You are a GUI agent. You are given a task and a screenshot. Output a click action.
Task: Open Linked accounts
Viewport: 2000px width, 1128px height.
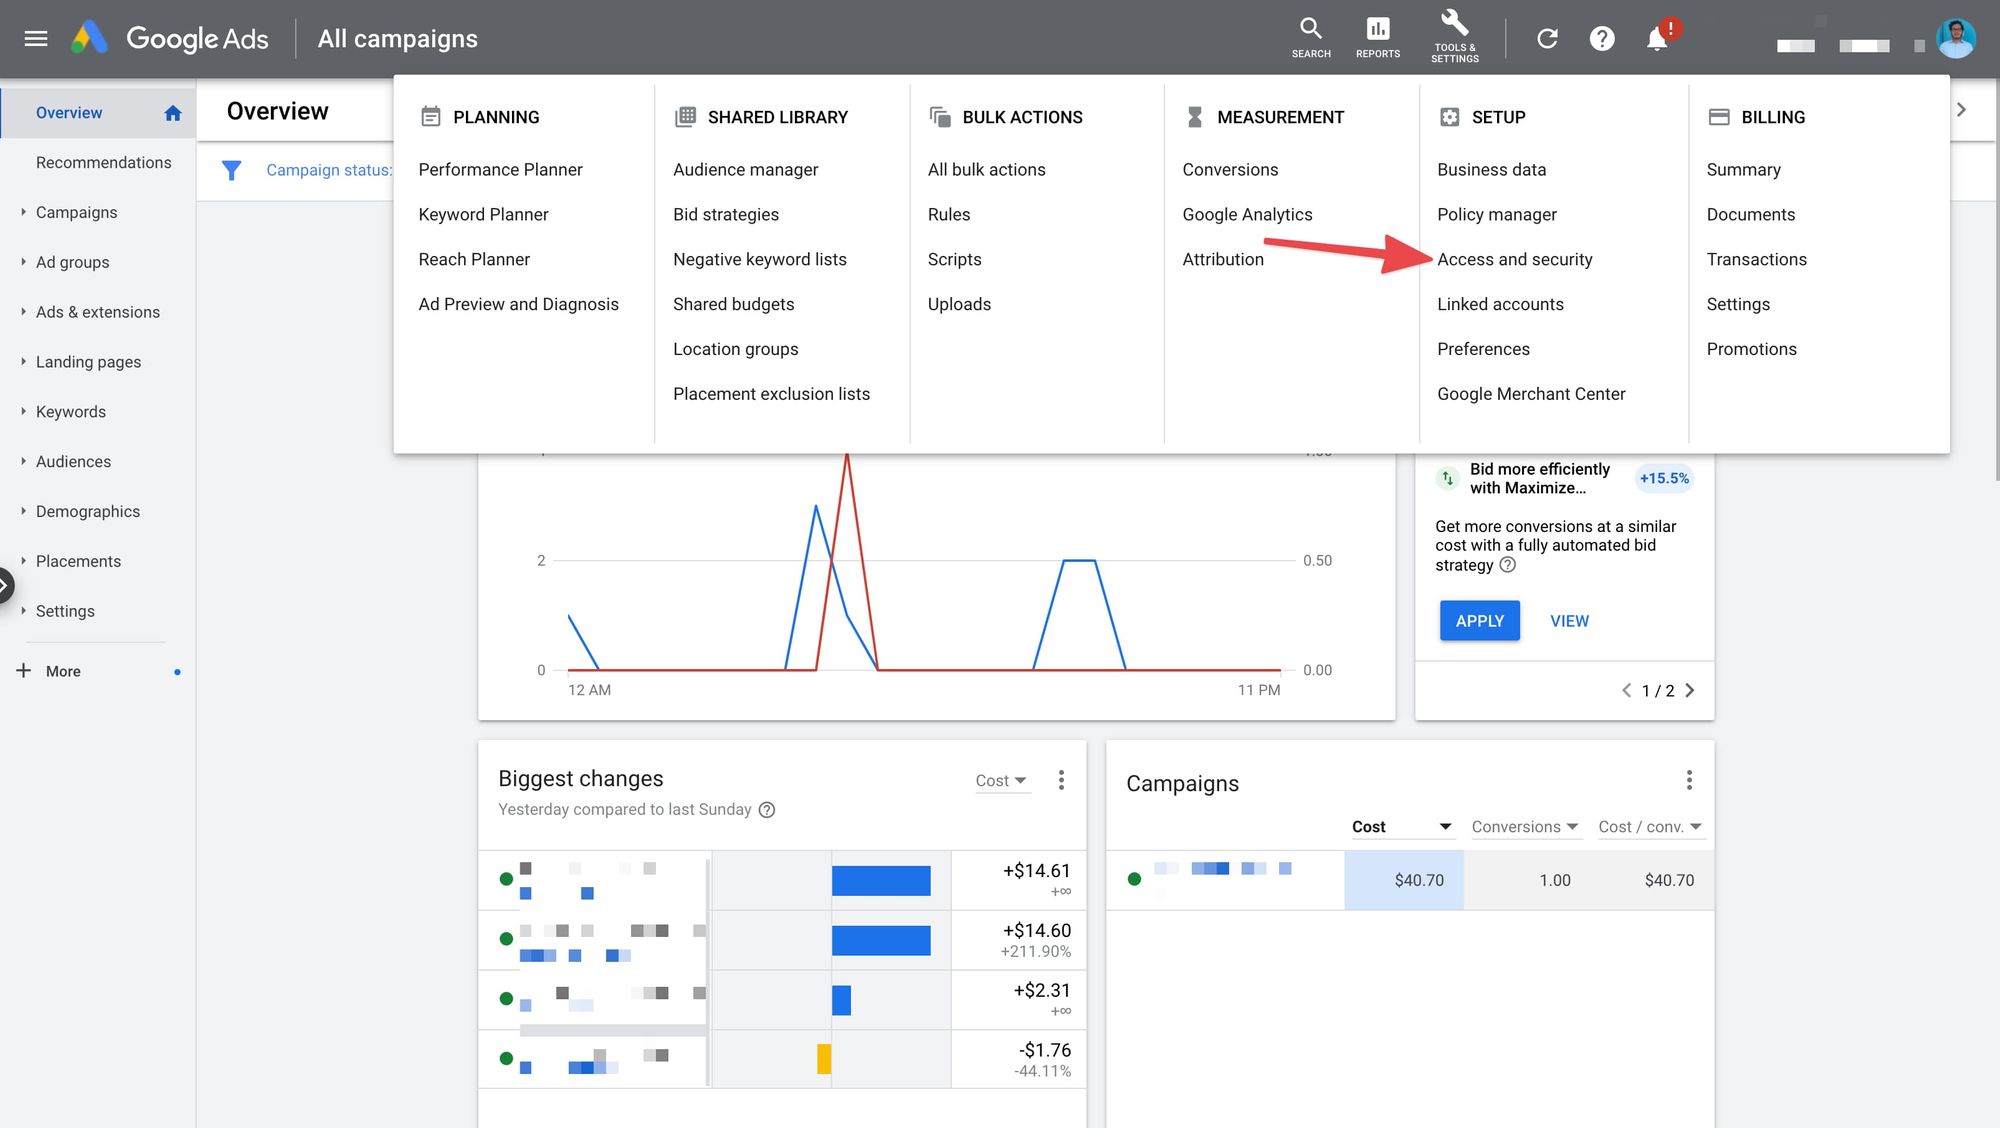1500,304
